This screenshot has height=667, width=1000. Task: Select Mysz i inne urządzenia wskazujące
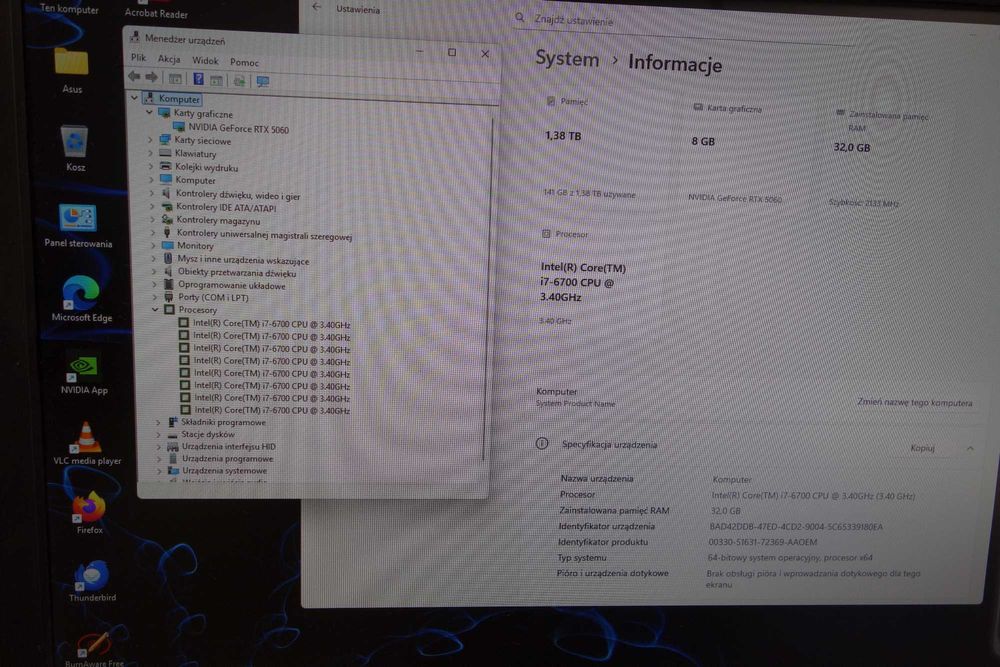[243, 260]
